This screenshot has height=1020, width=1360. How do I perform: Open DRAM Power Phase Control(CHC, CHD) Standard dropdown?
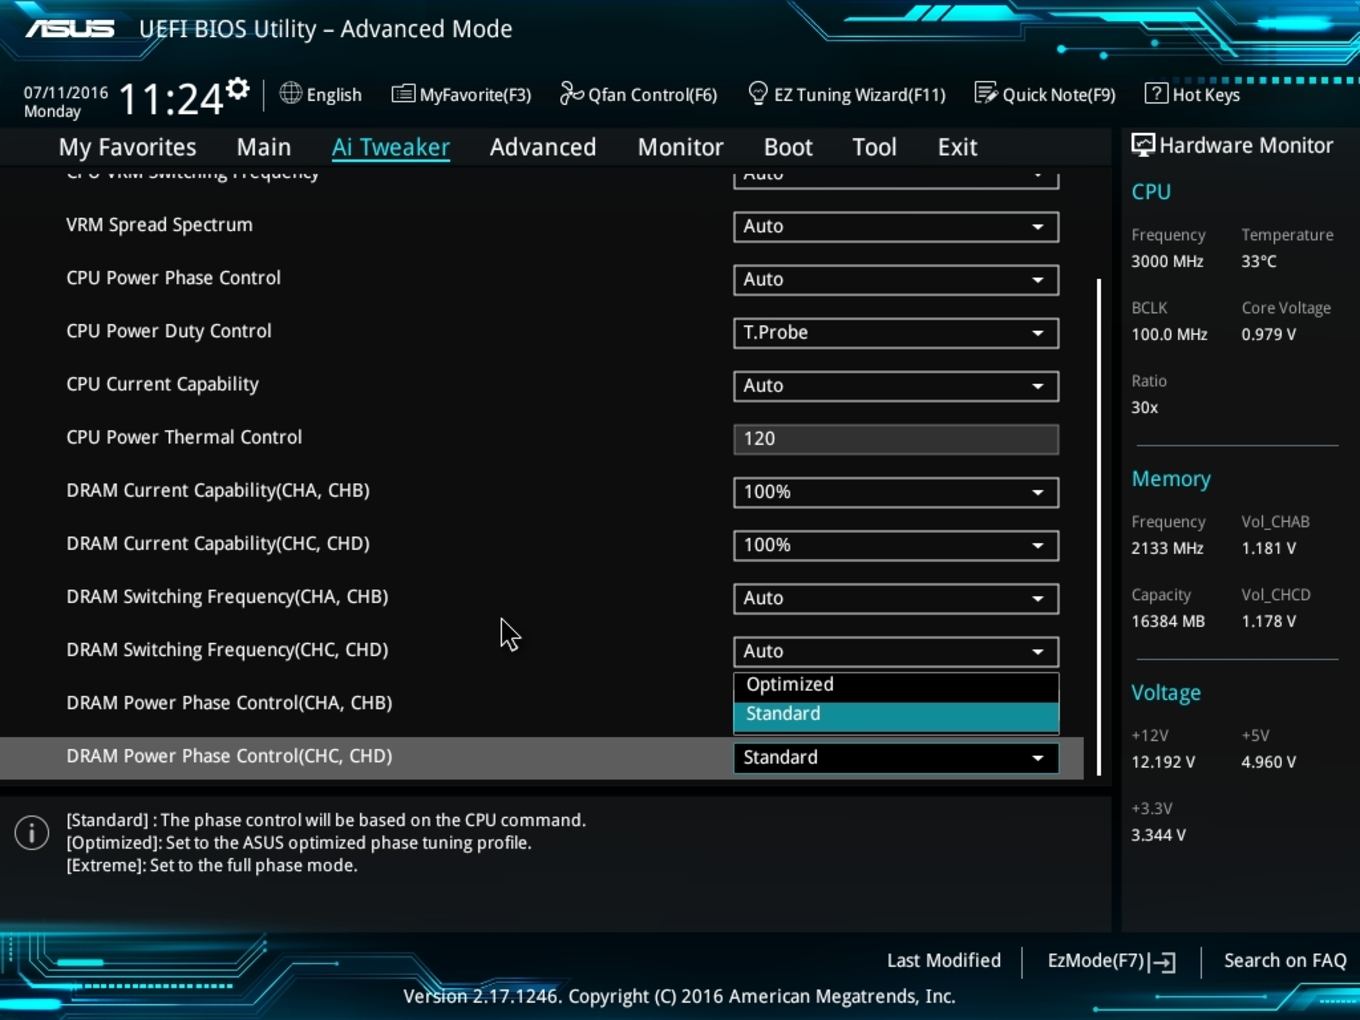[x=896, y=757]
